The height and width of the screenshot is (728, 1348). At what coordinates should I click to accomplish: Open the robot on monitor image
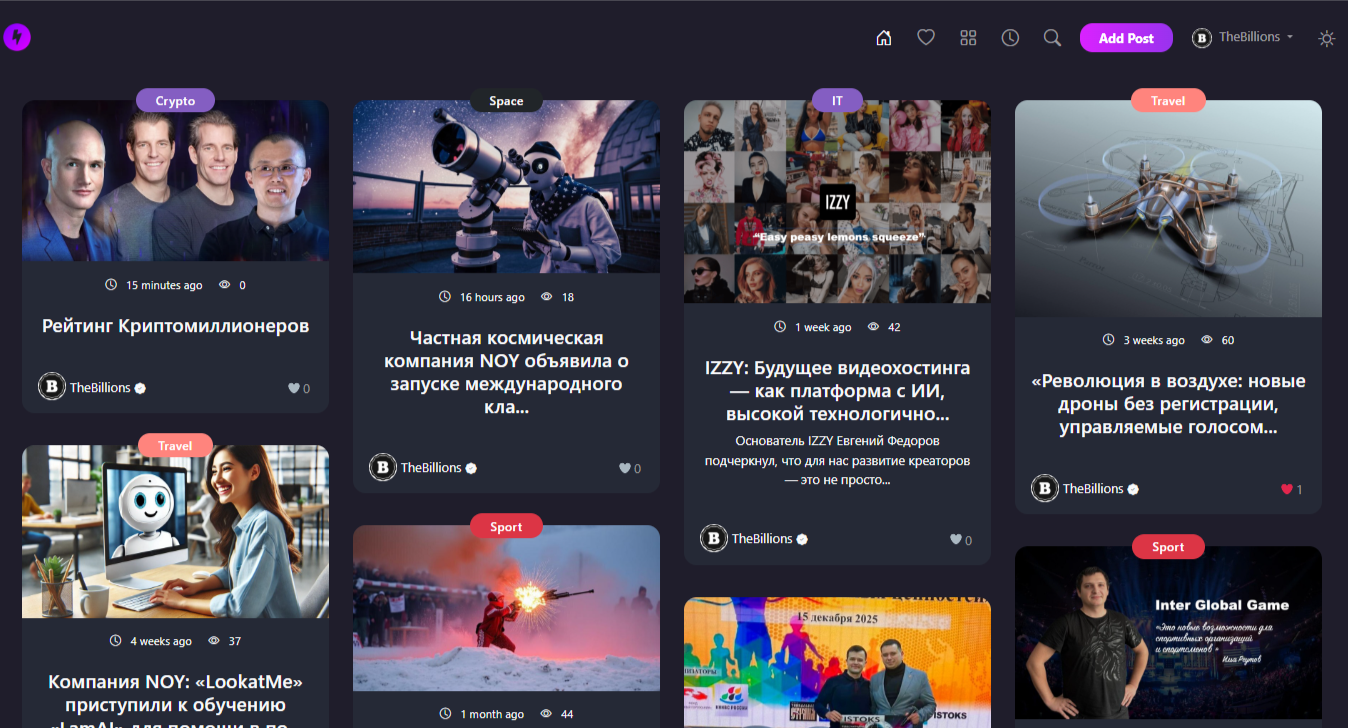click(175, 532)
